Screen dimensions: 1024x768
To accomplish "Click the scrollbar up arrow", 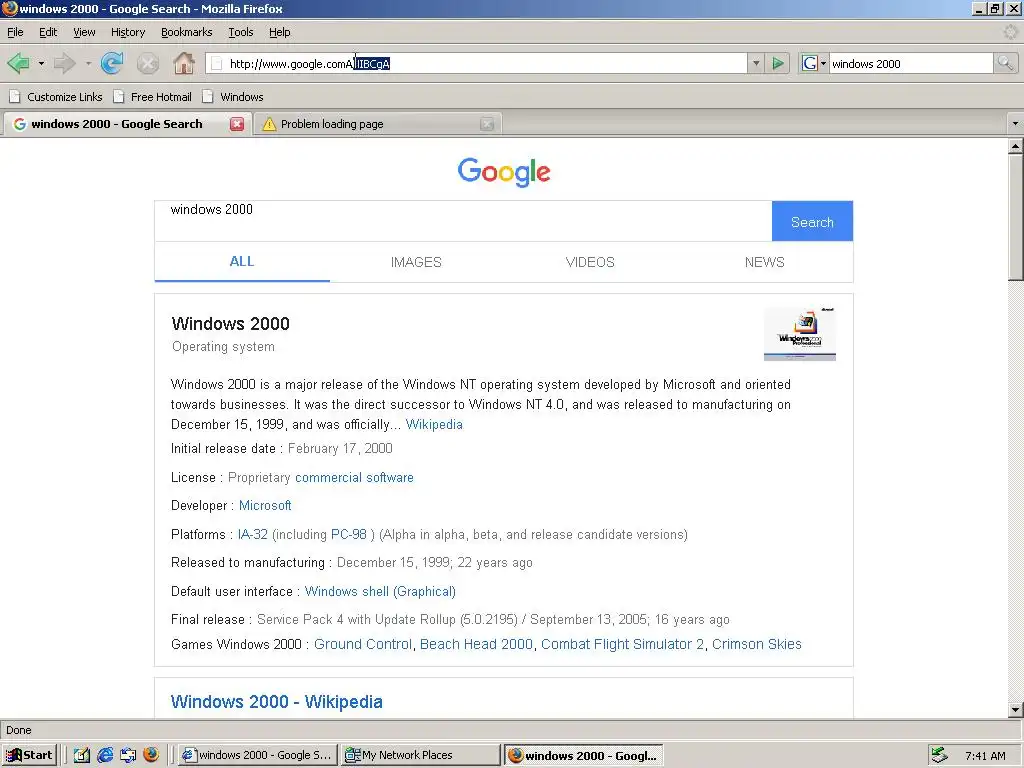I will click(x=1016, y=146).
